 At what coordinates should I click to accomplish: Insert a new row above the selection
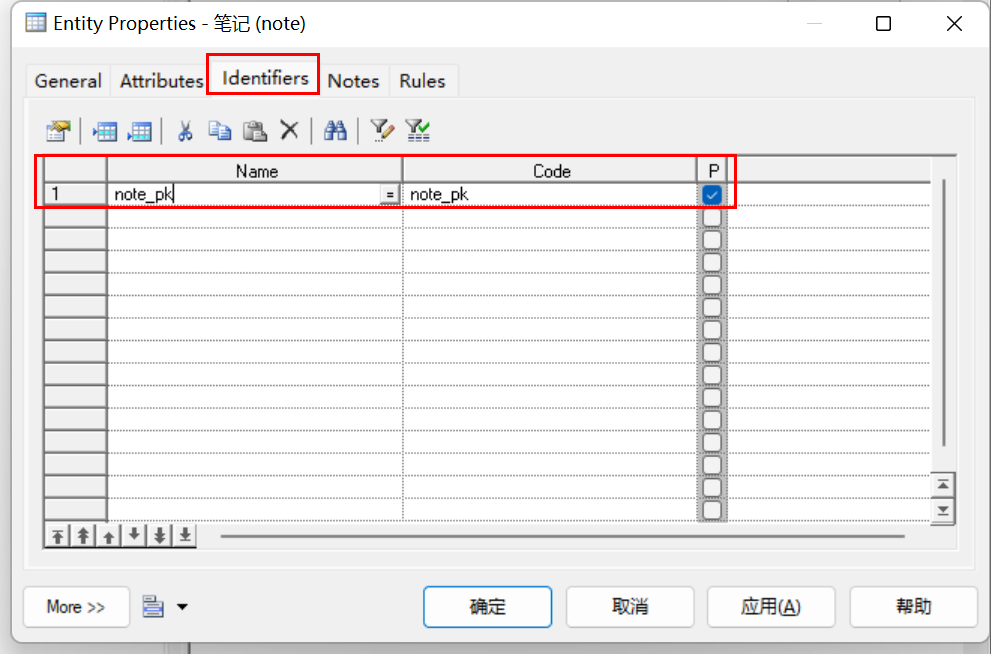tap(105, 130)
